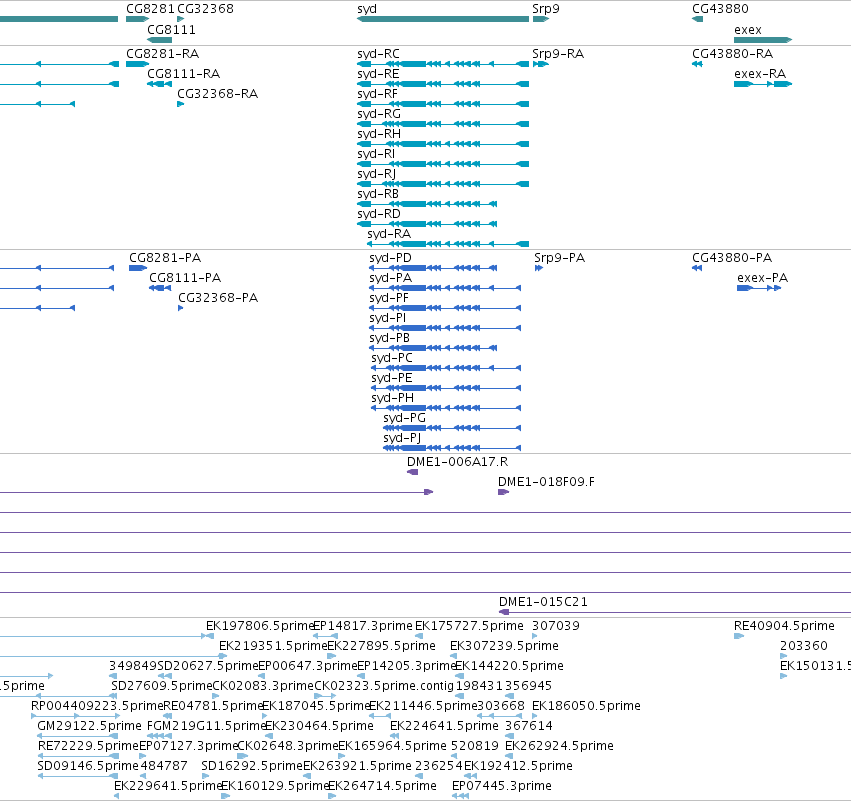Select the Srp9 gene label

(x=545, y=9)
